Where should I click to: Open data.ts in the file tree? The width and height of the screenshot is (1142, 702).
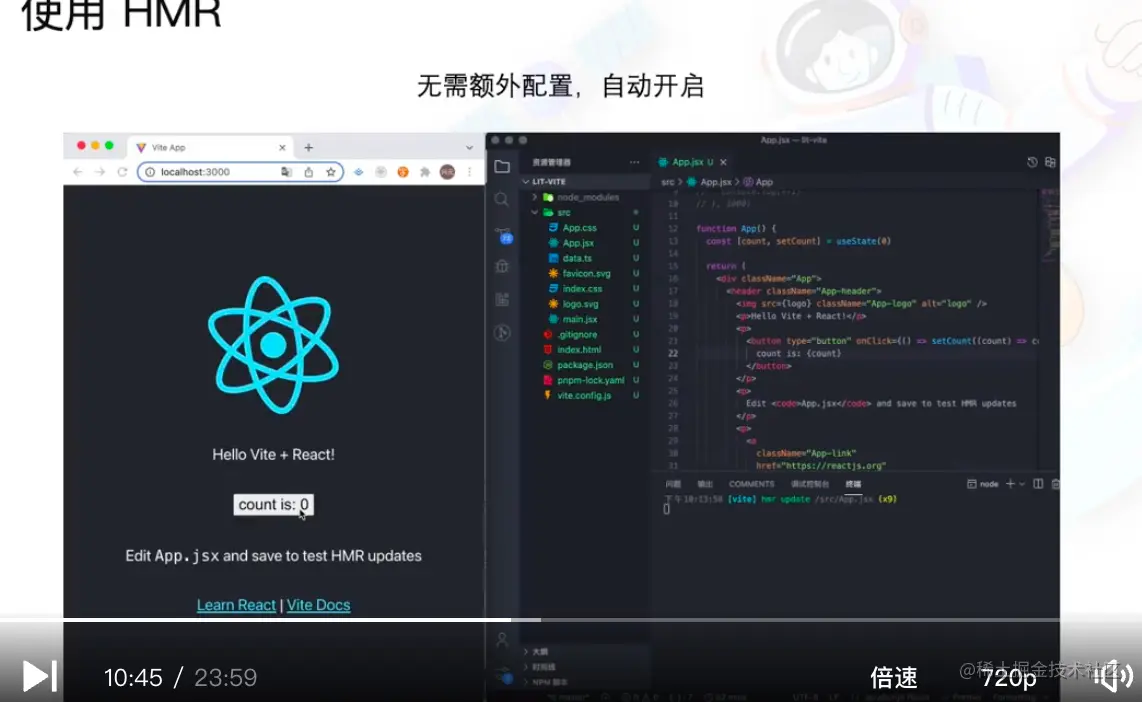577,259
